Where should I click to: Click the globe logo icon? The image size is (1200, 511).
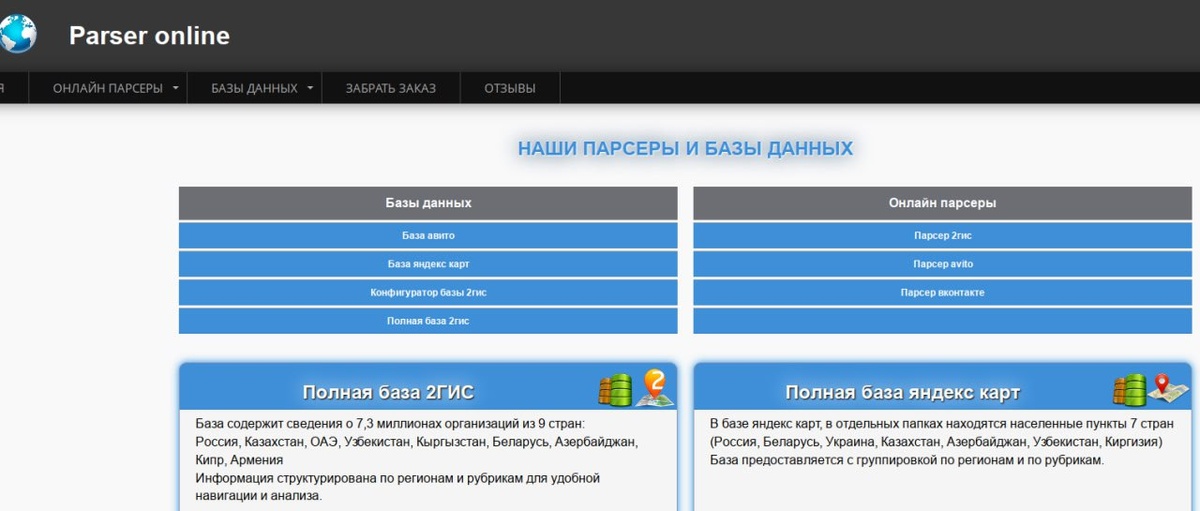17,34
